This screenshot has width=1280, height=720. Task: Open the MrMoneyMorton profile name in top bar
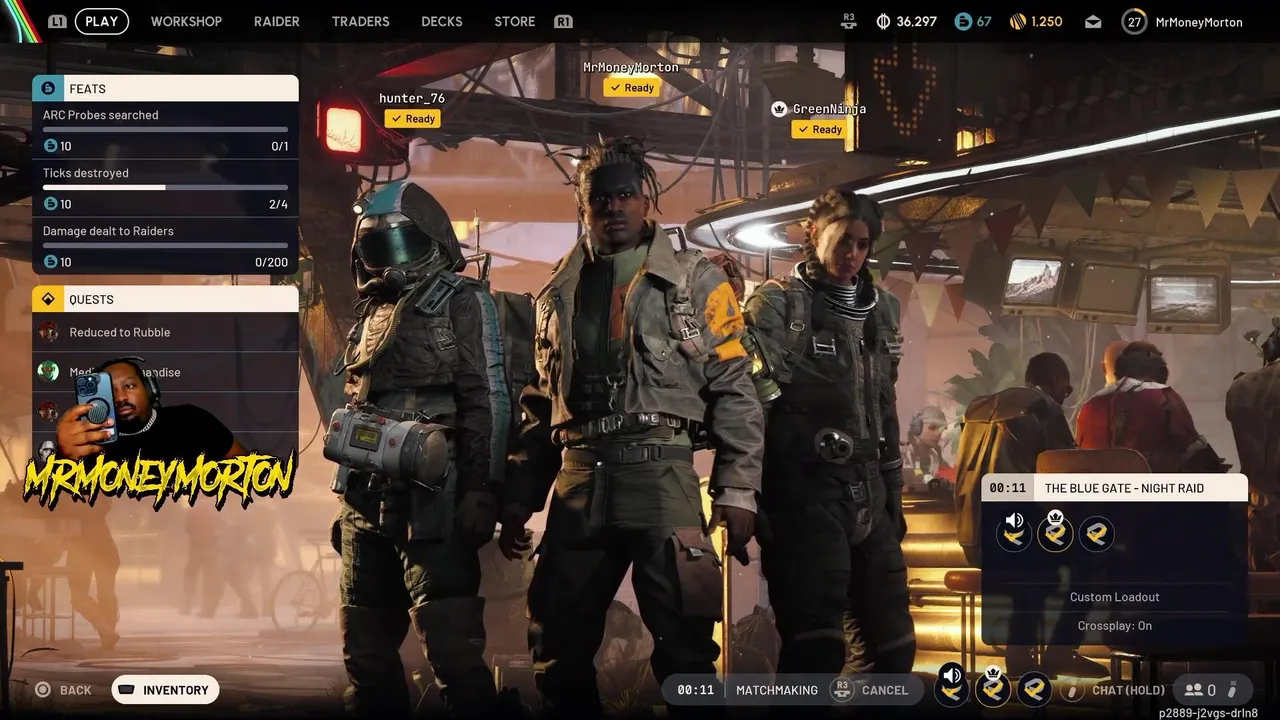(x=1199, y=22)
